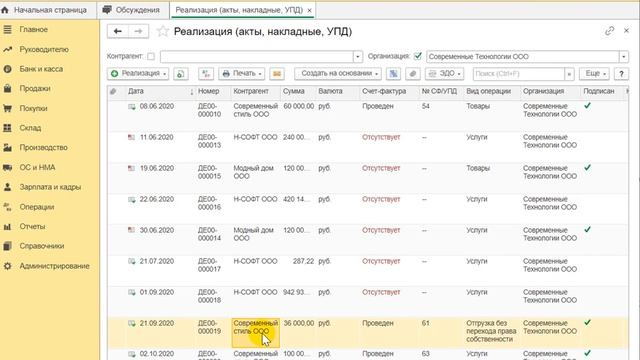Open the Главное section icon
The width and height of the screenshot is (640, 360).
pos(7,29)
